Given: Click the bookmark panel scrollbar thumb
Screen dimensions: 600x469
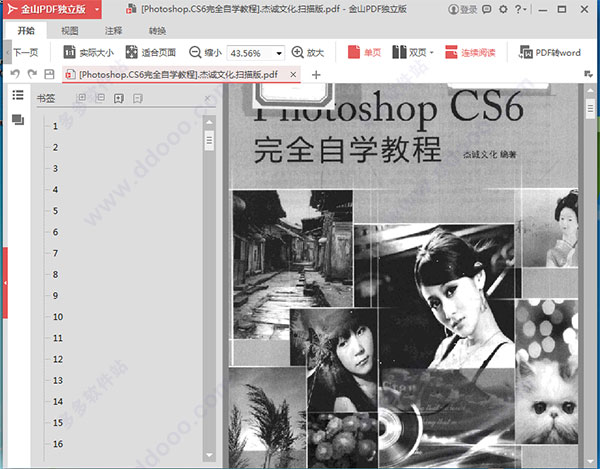Looking at the screenshot, I should click(x=209, y=140).
